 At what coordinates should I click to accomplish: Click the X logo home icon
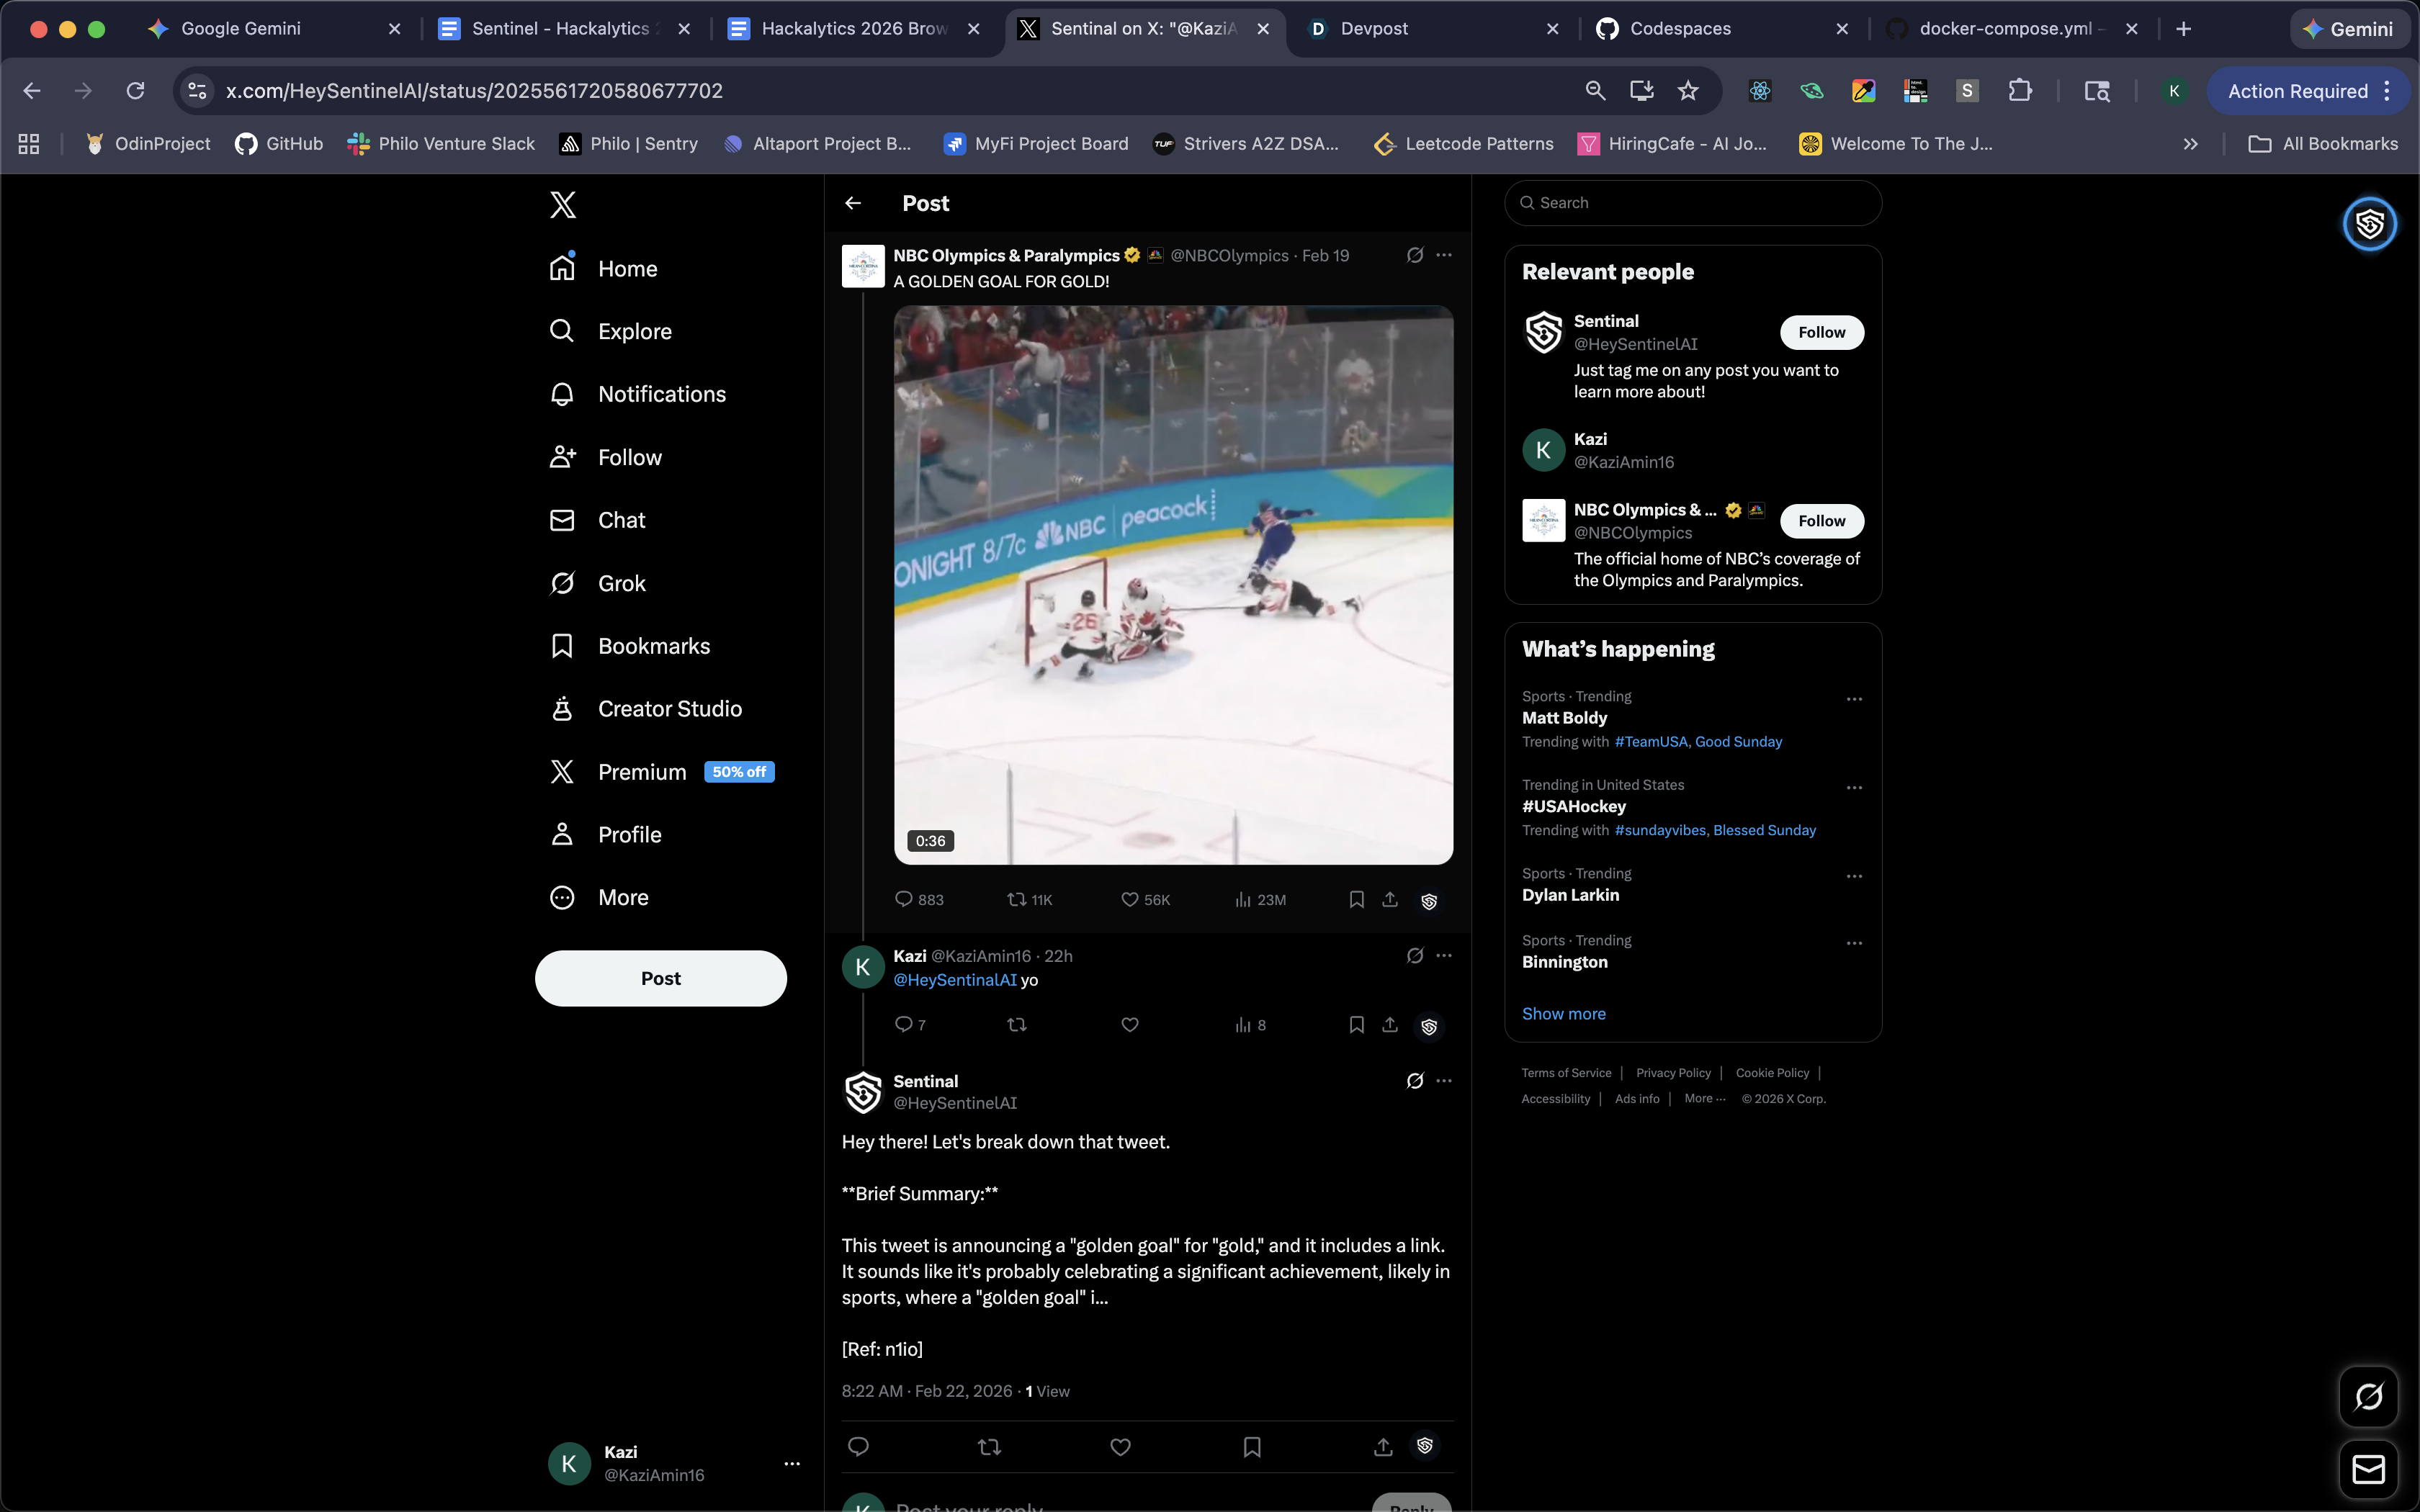pyautogui.click(x=563, y=205)
